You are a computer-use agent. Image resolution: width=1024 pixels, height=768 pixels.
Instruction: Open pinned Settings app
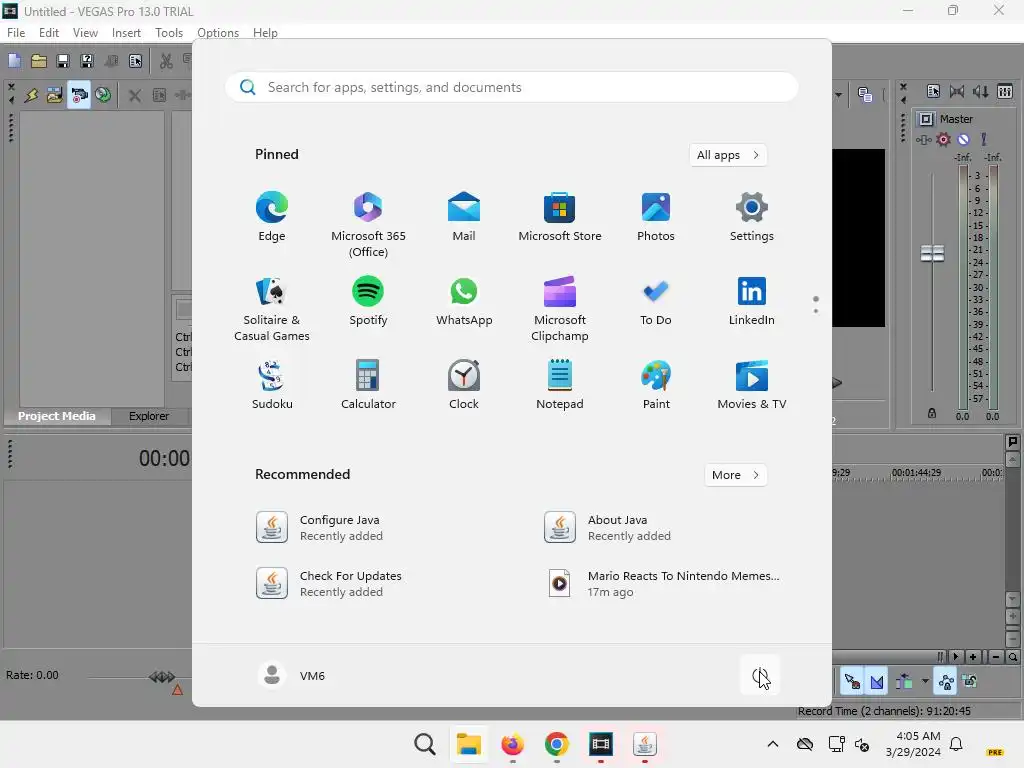[x=752, y=217]
